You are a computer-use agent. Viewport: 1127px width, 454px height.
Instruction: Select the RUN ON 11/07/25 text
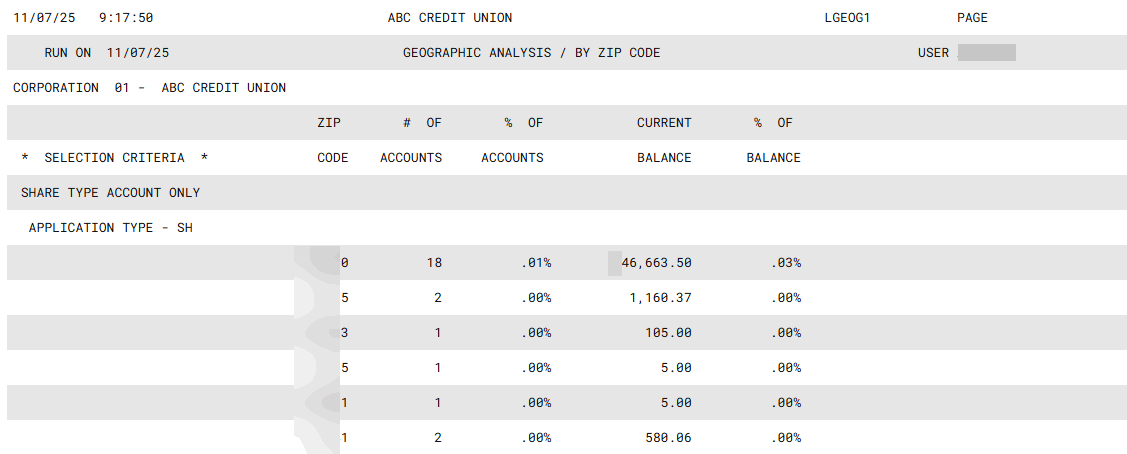(107, 53)
